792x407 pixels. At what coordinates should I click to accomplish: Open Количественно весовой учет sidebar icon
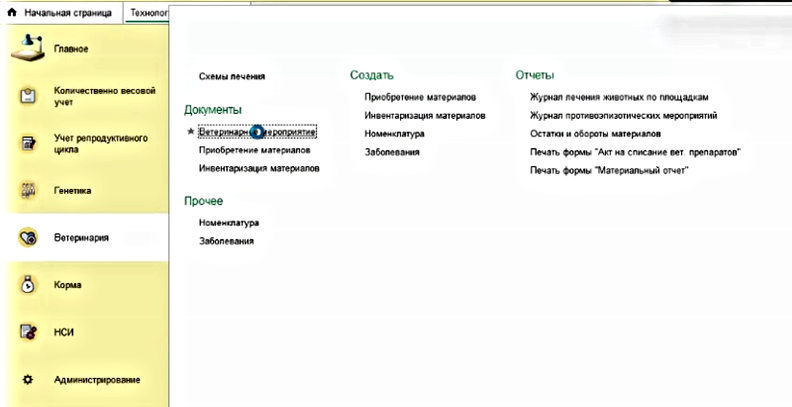[29, 97]
